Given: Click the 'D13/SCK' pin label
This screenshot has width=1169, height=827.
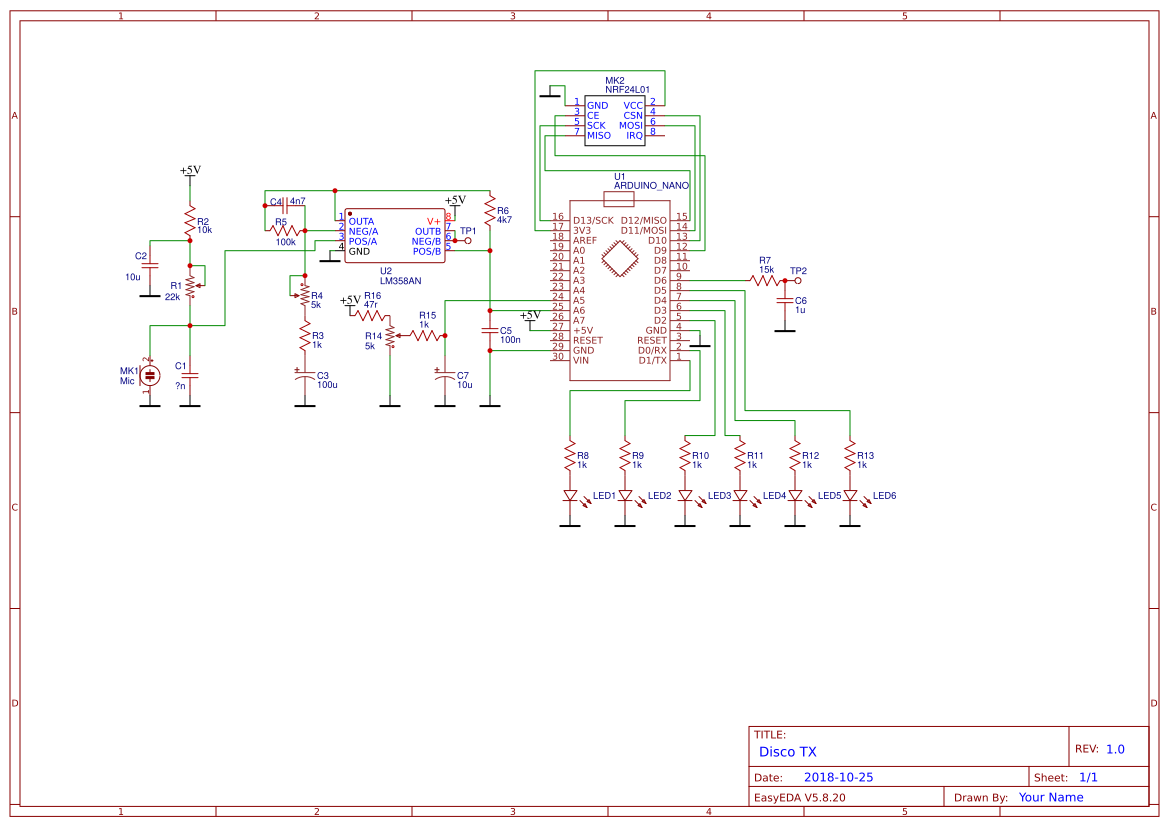Looking at the screenshot, I should 593,221.
